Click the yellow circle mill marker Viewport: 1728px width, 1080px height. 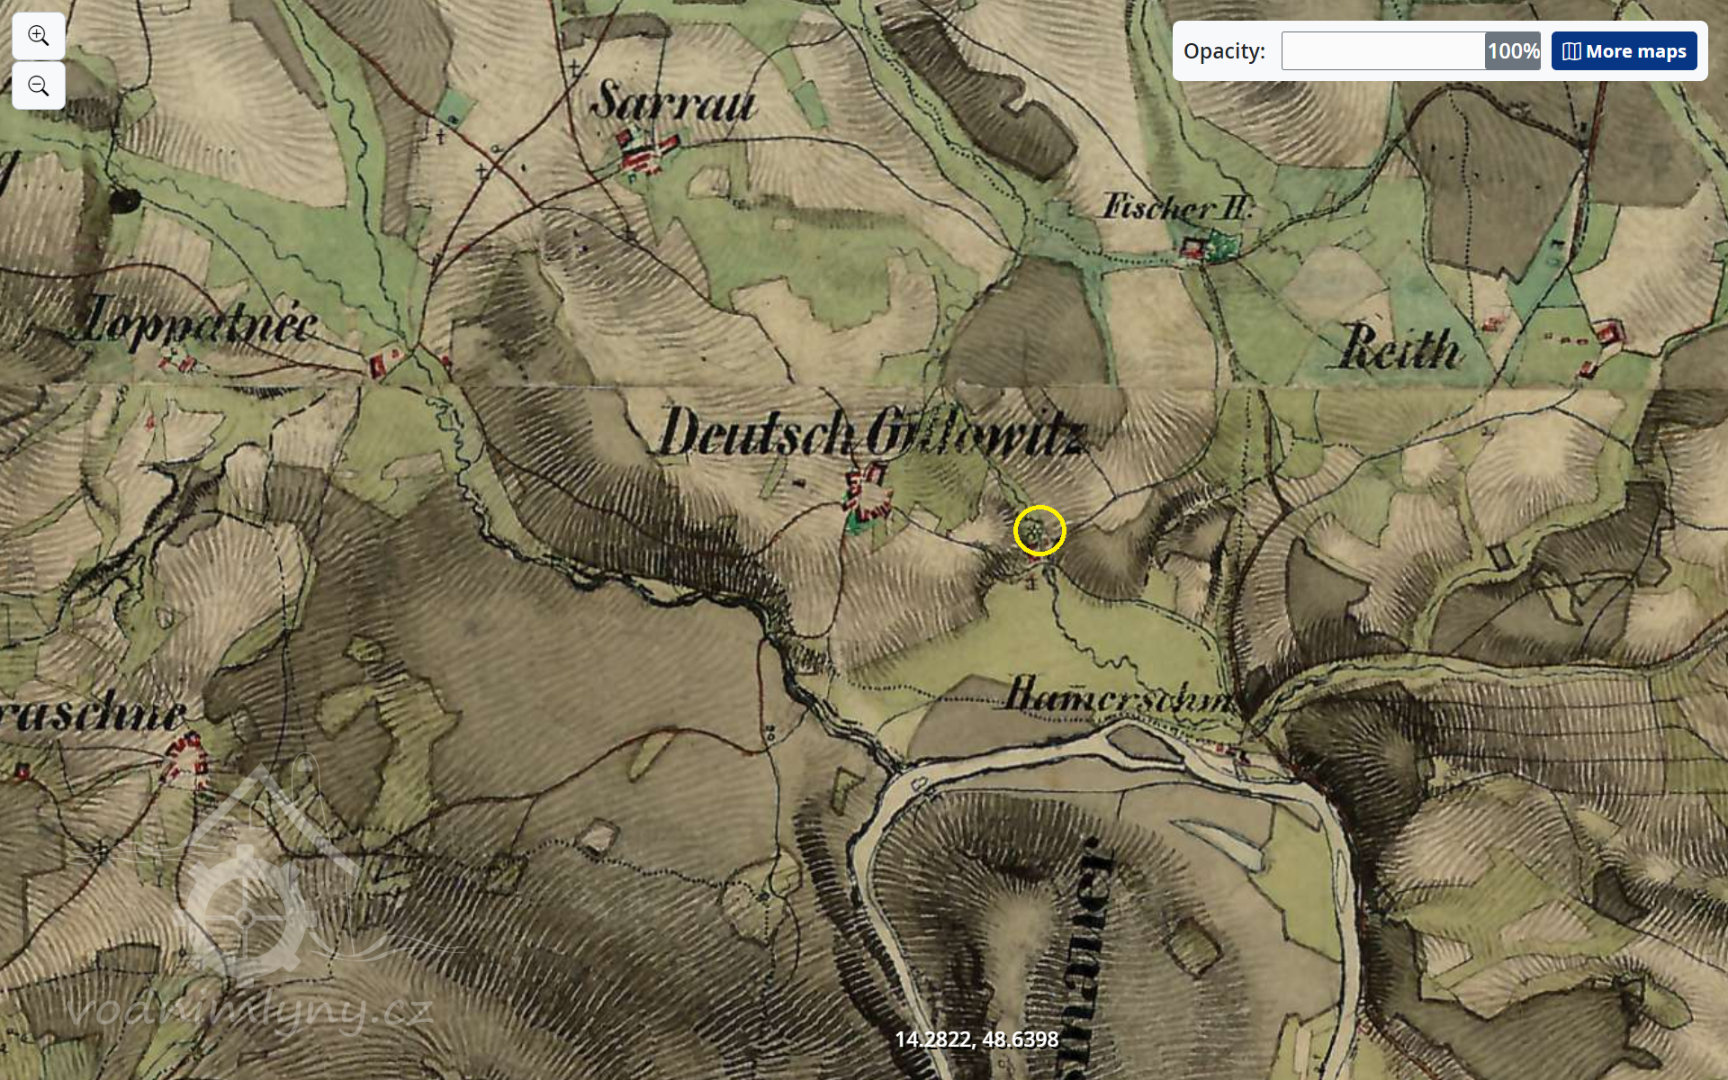coord(1039,531)
